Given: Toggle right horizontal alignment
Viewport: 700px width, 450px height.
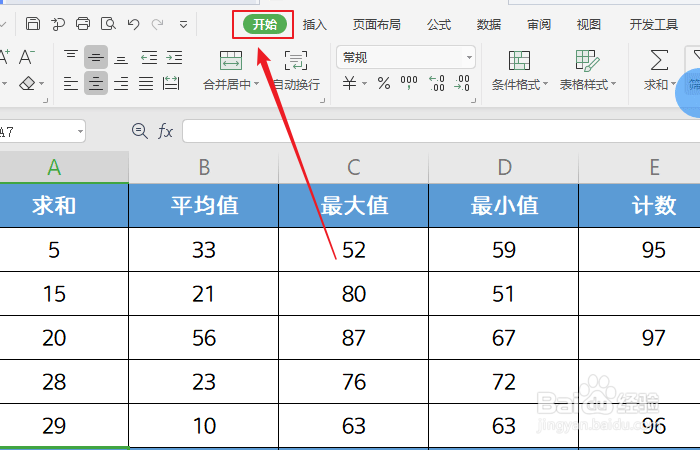Looking at the screenshot, I should [121, 83].
